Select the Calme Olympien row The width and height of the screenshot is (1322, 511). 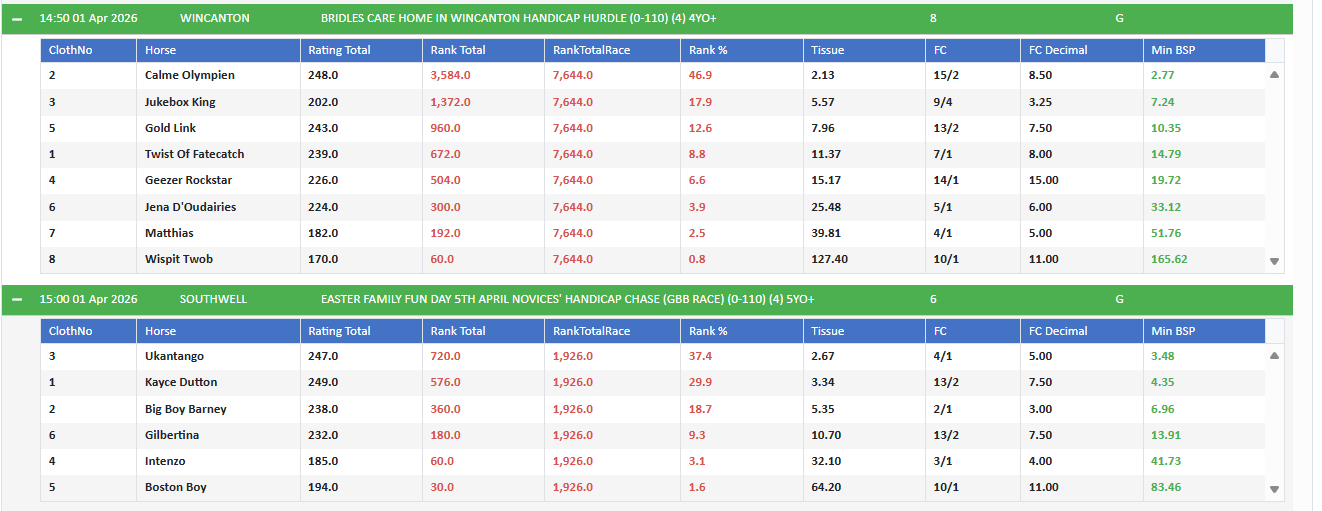click(x=190, y=76)
